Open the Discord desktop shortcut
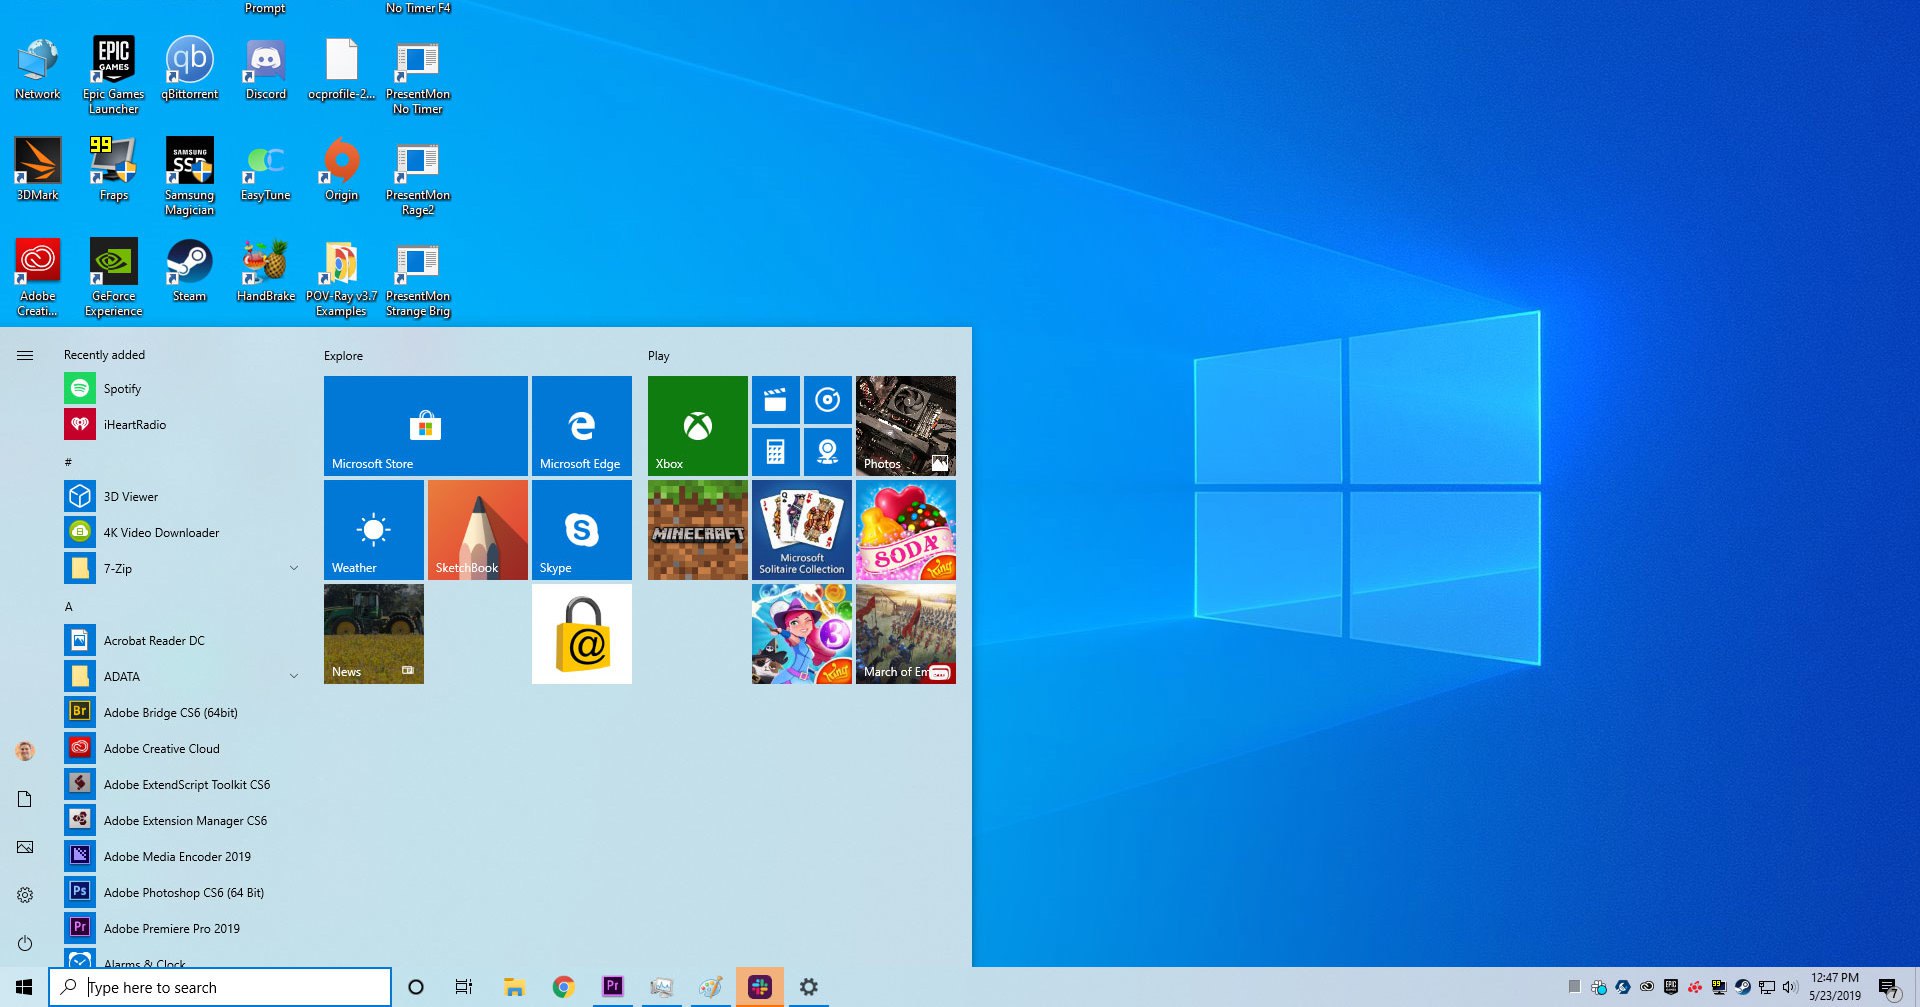Screen dimensions: 1920x1007 [265, 69]
